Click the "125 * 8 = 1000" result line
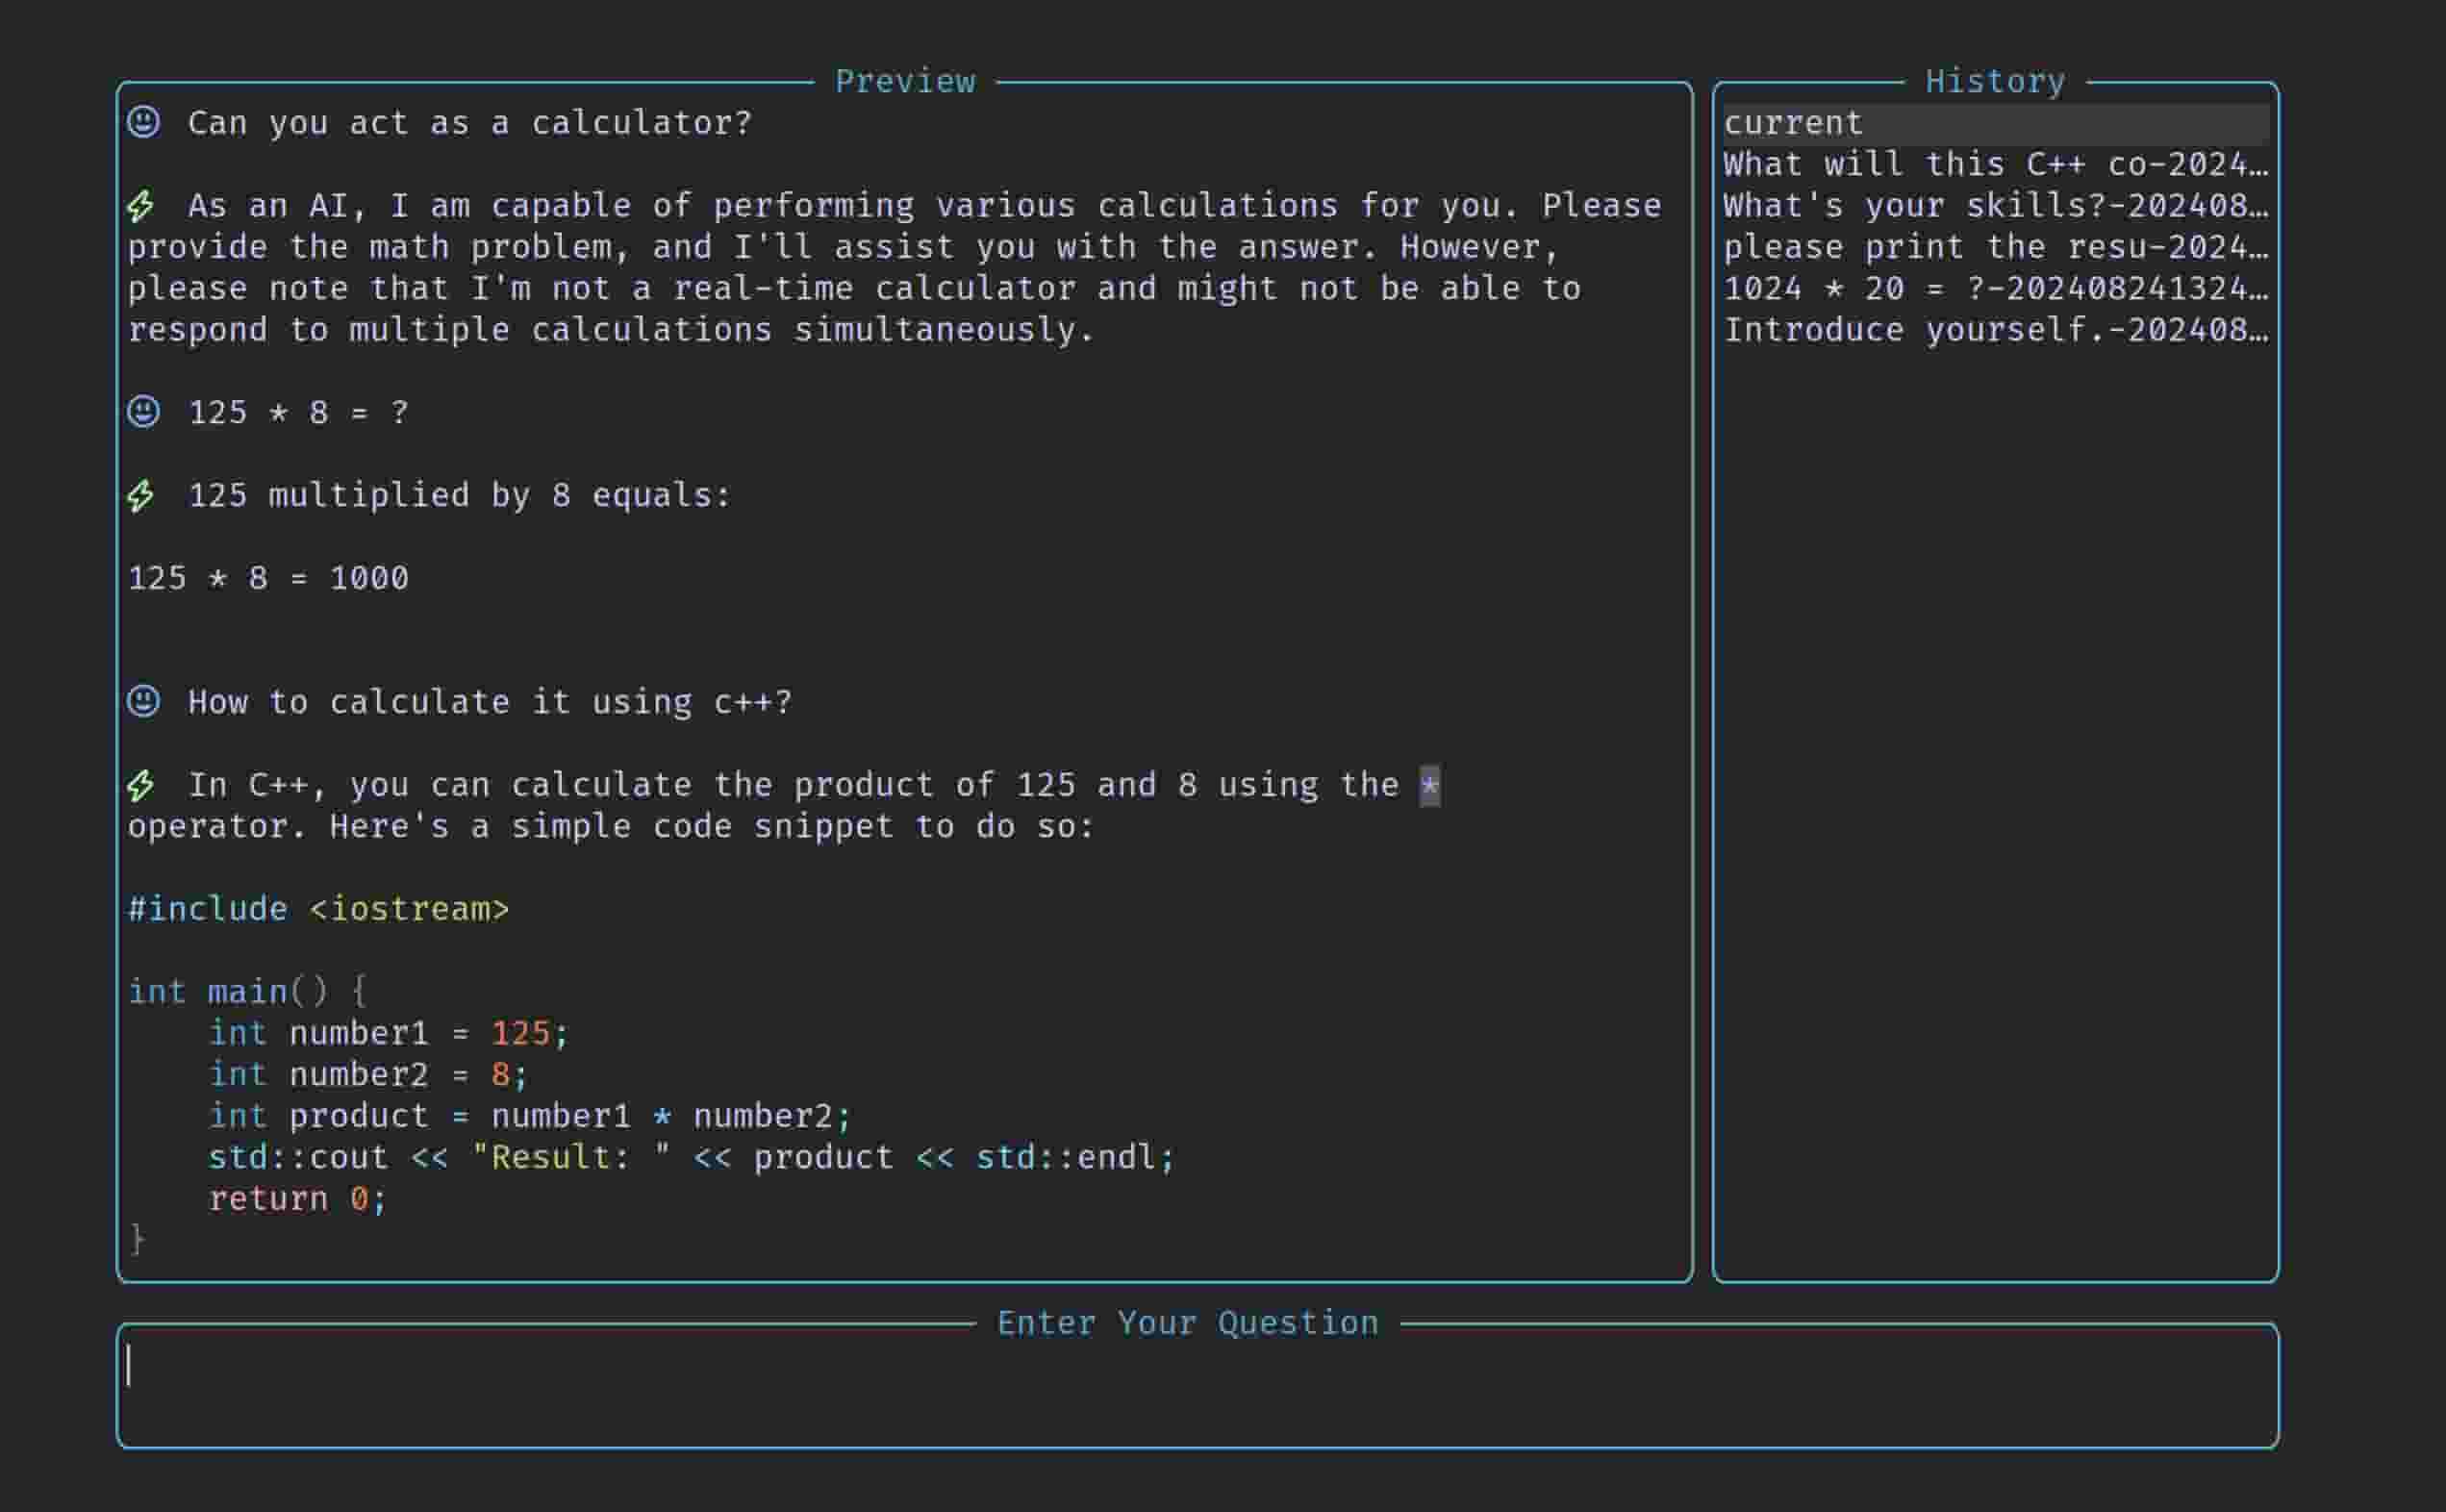2446x1512 pixels. (268, 578)
